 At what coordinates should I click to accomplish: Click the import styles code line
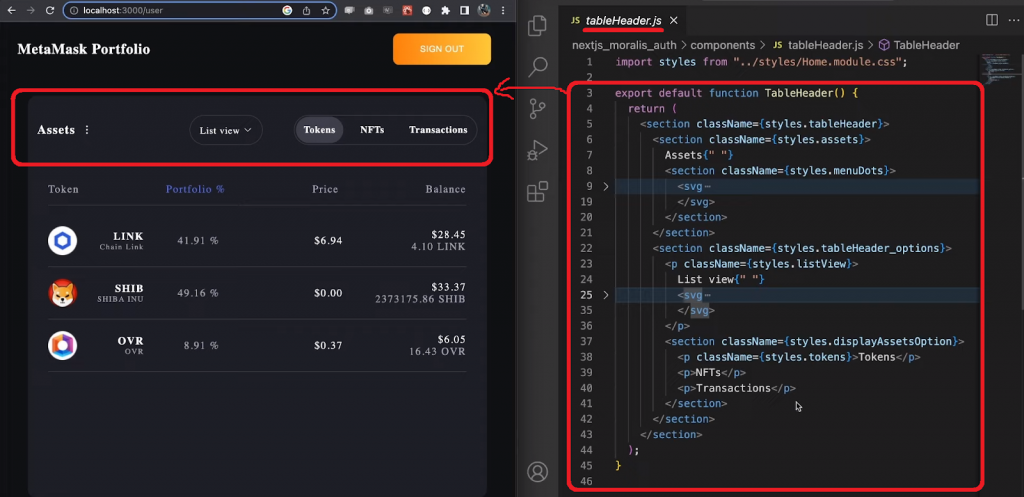(761, 62)
